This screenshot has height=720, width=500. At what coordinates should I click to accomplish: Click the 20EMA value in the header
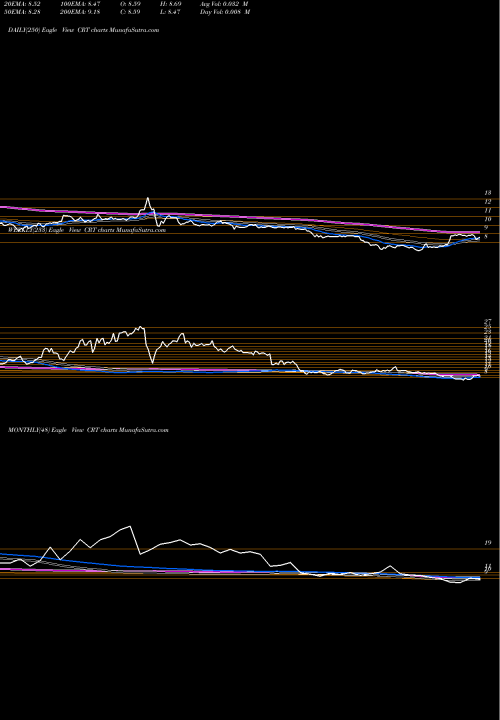(24, 4)
